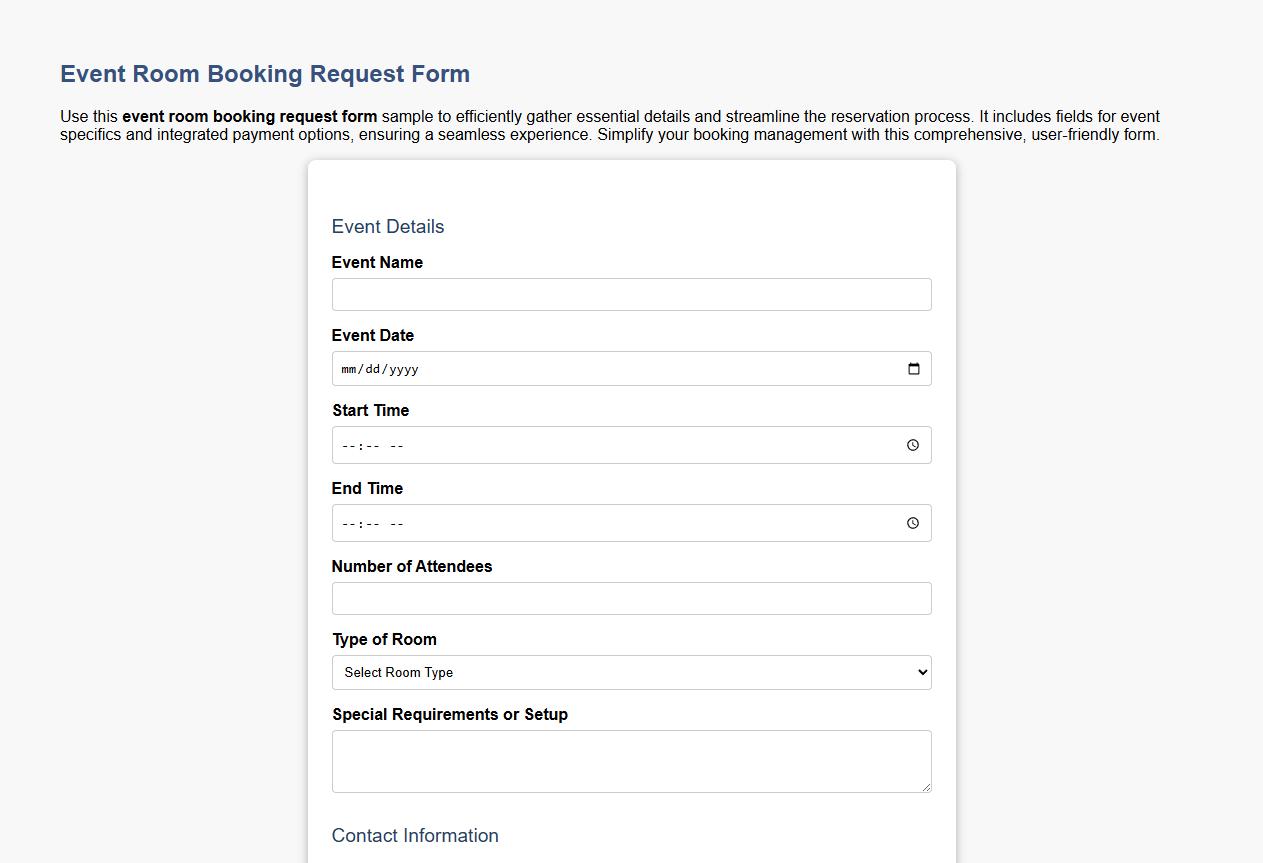The image size is (1263, 863).
Task: Click the textarea resize grip handle
Action: [927, 788]
